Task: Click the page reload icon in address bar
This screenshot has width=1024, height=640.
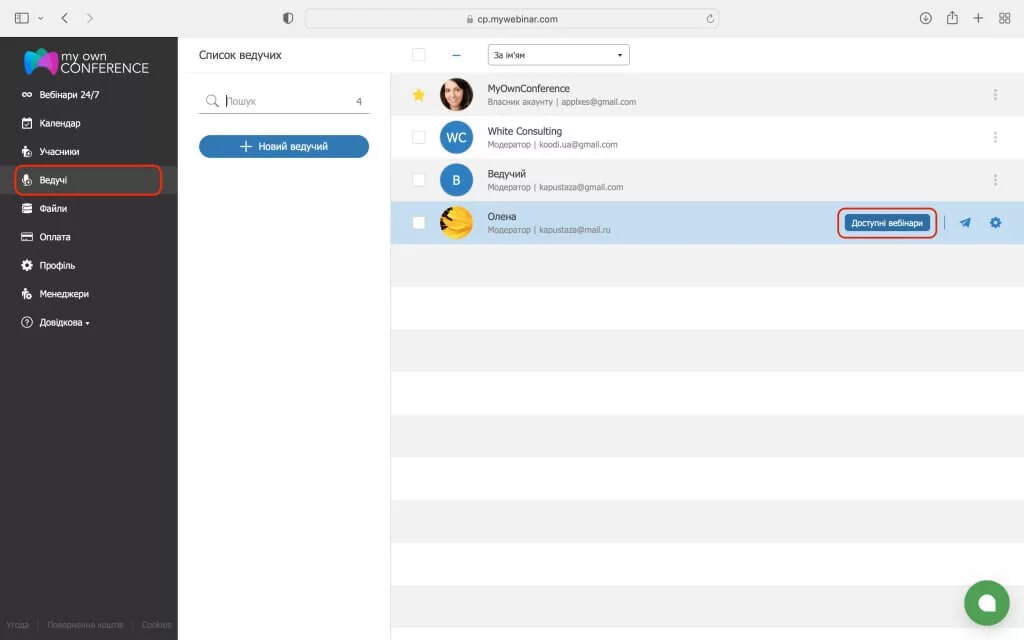Action: pos(710,19)
